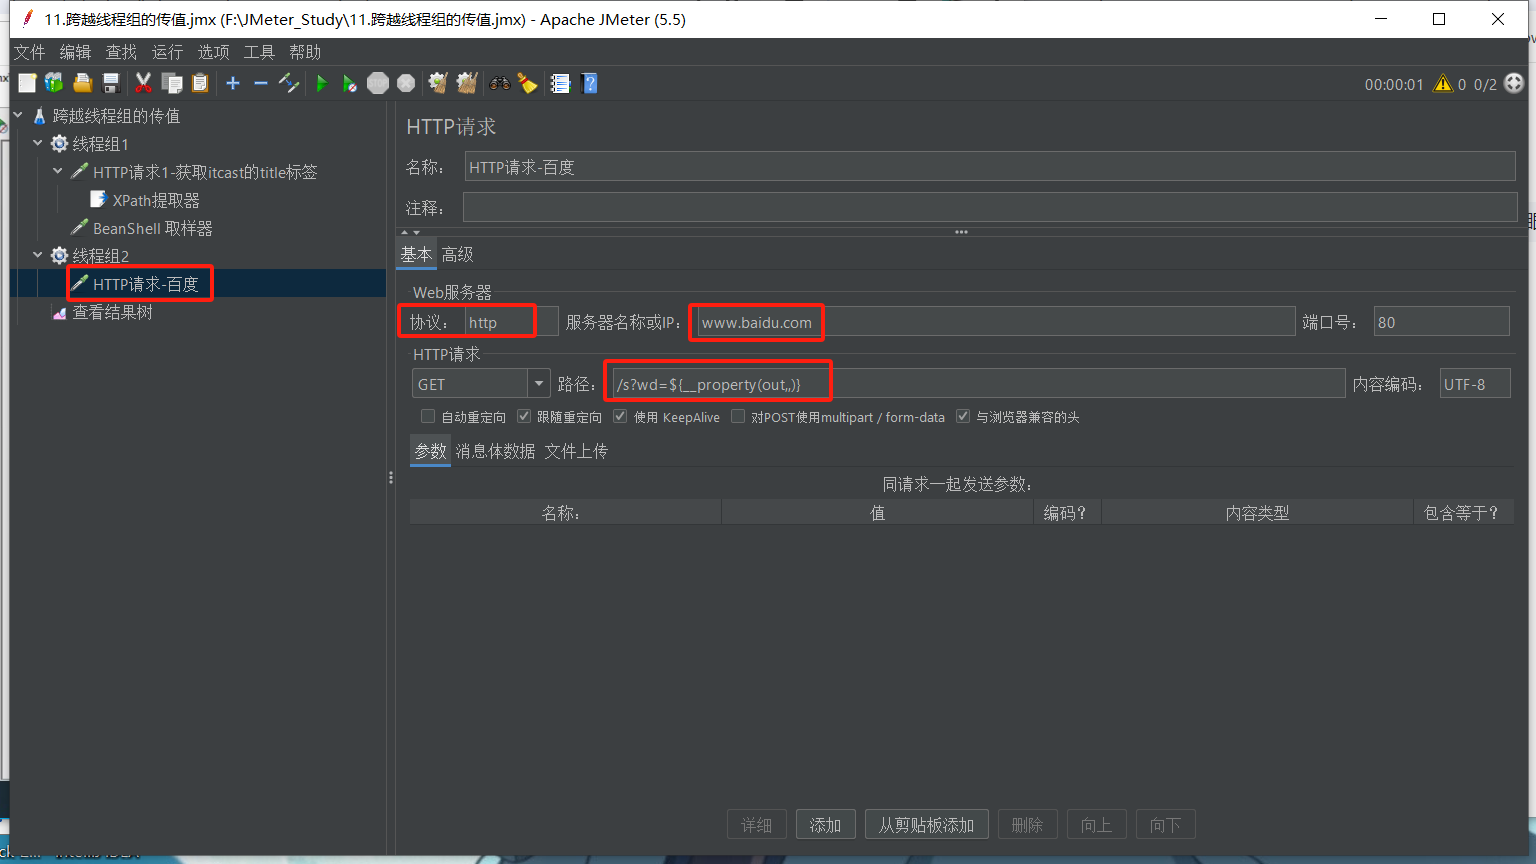Click the Expand All plus icon
The width and height of the screenshot is (1536, 864).
233,83
